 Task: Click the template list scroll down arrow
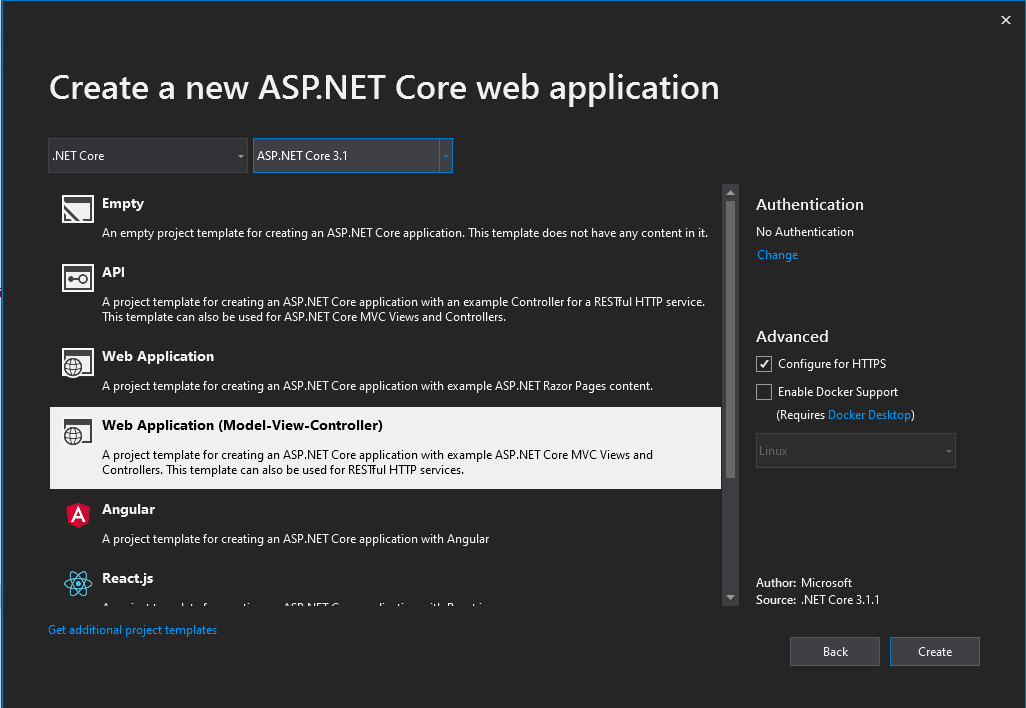tap(730, 597)
